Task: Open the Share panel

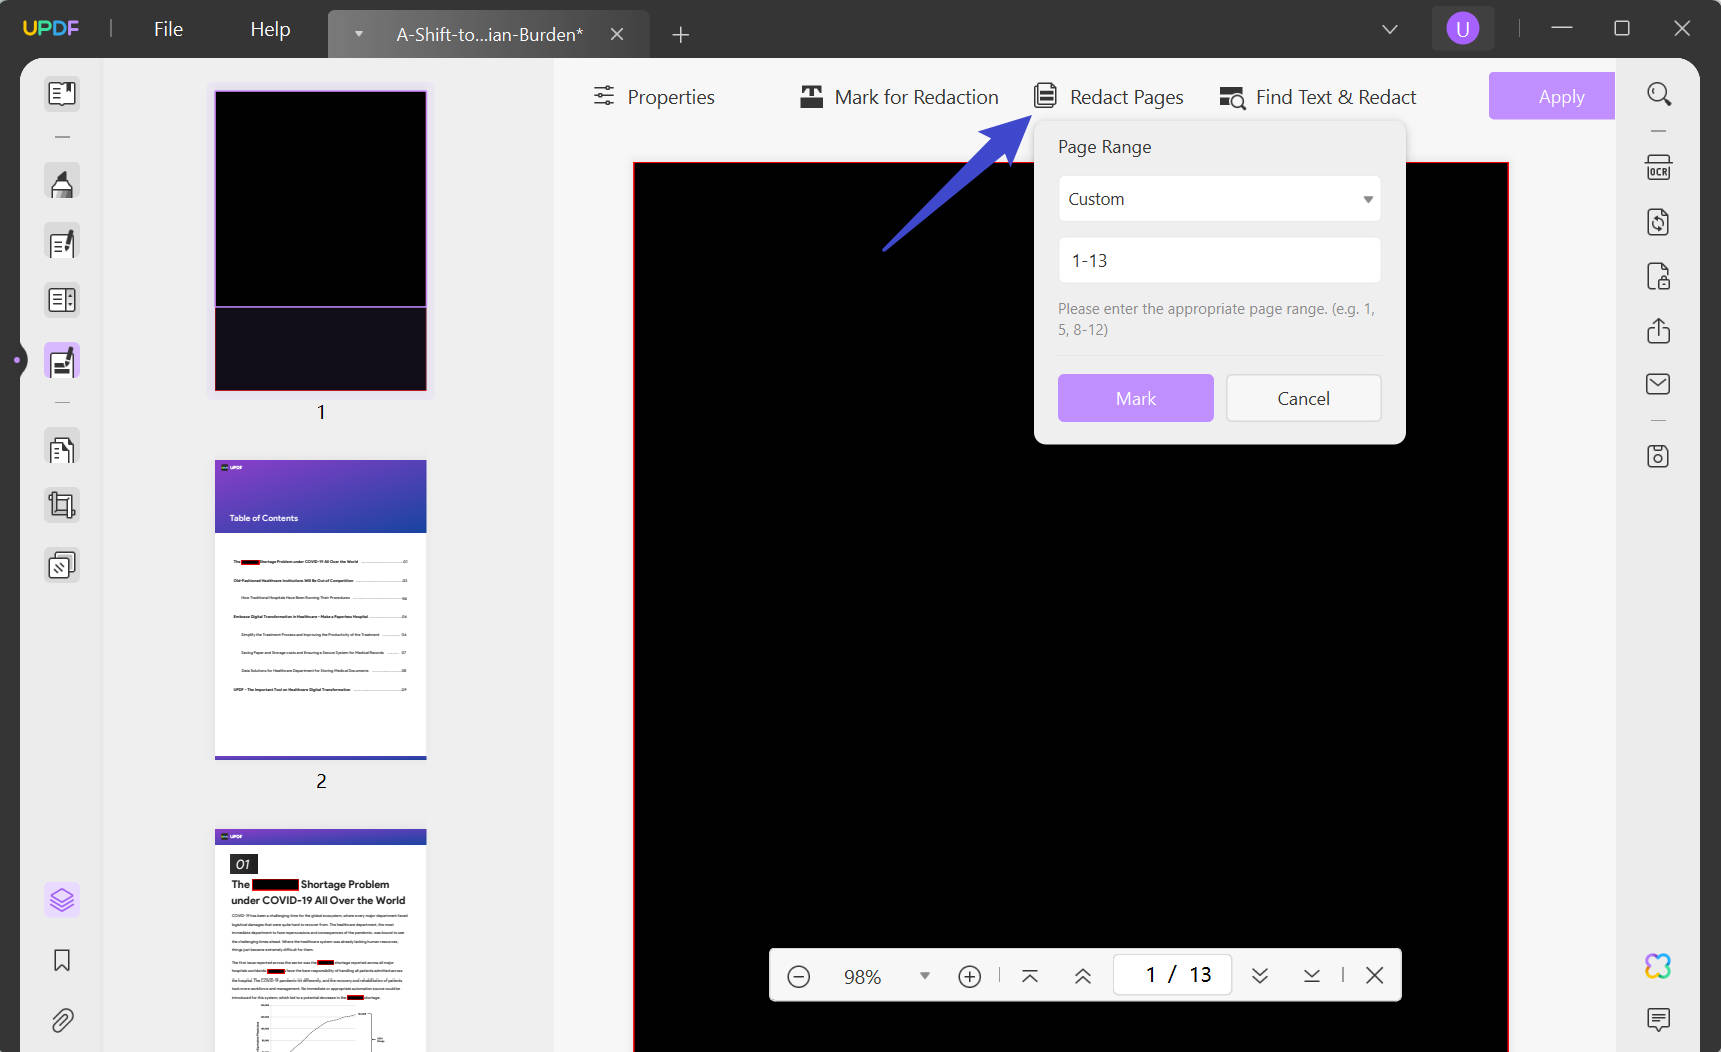Action: pos(1658,331)
